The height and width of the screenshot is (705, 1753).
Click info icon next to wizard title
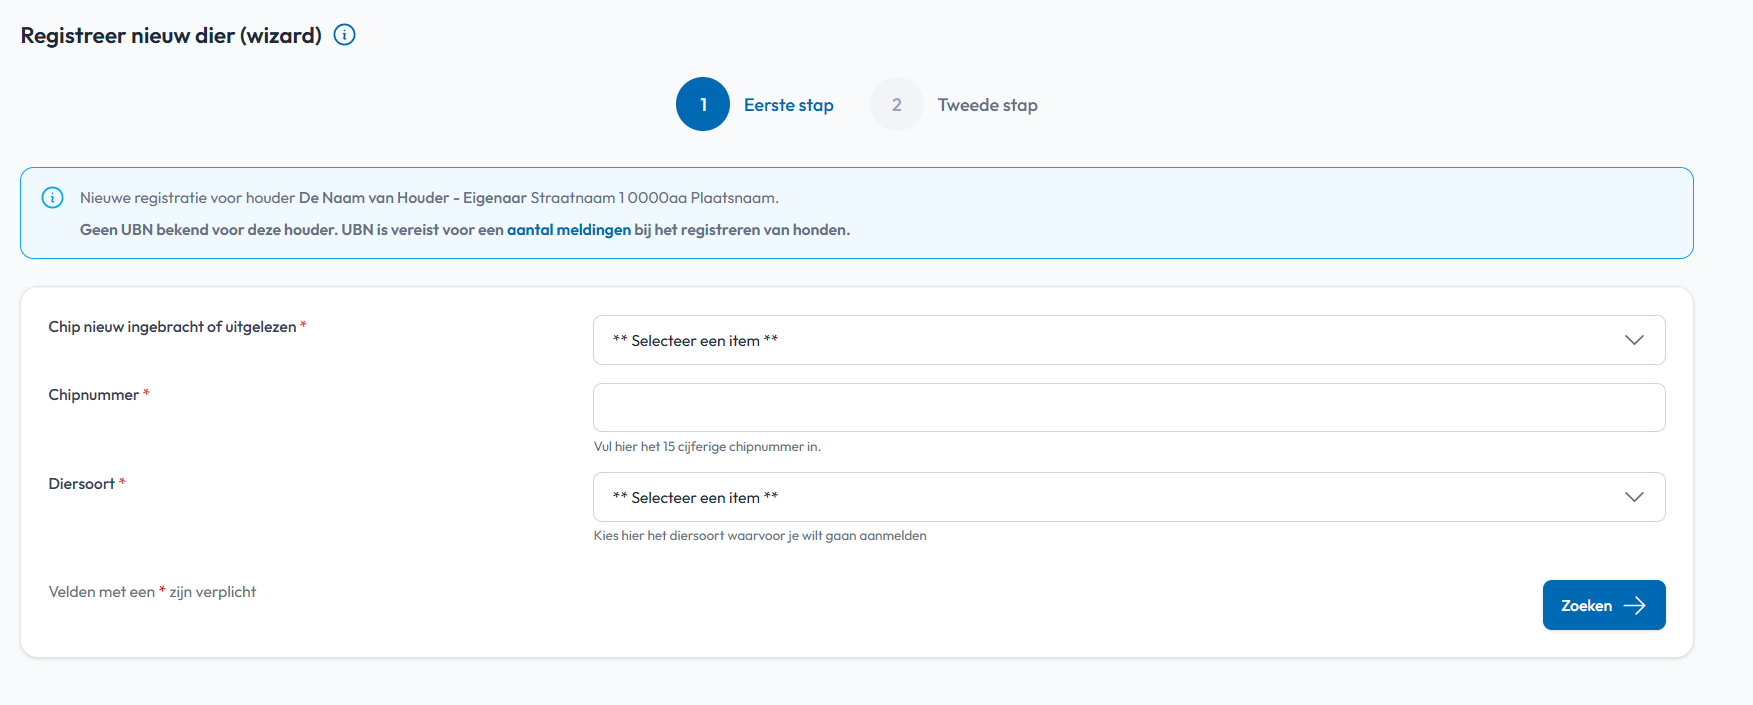tap(344, 35)
